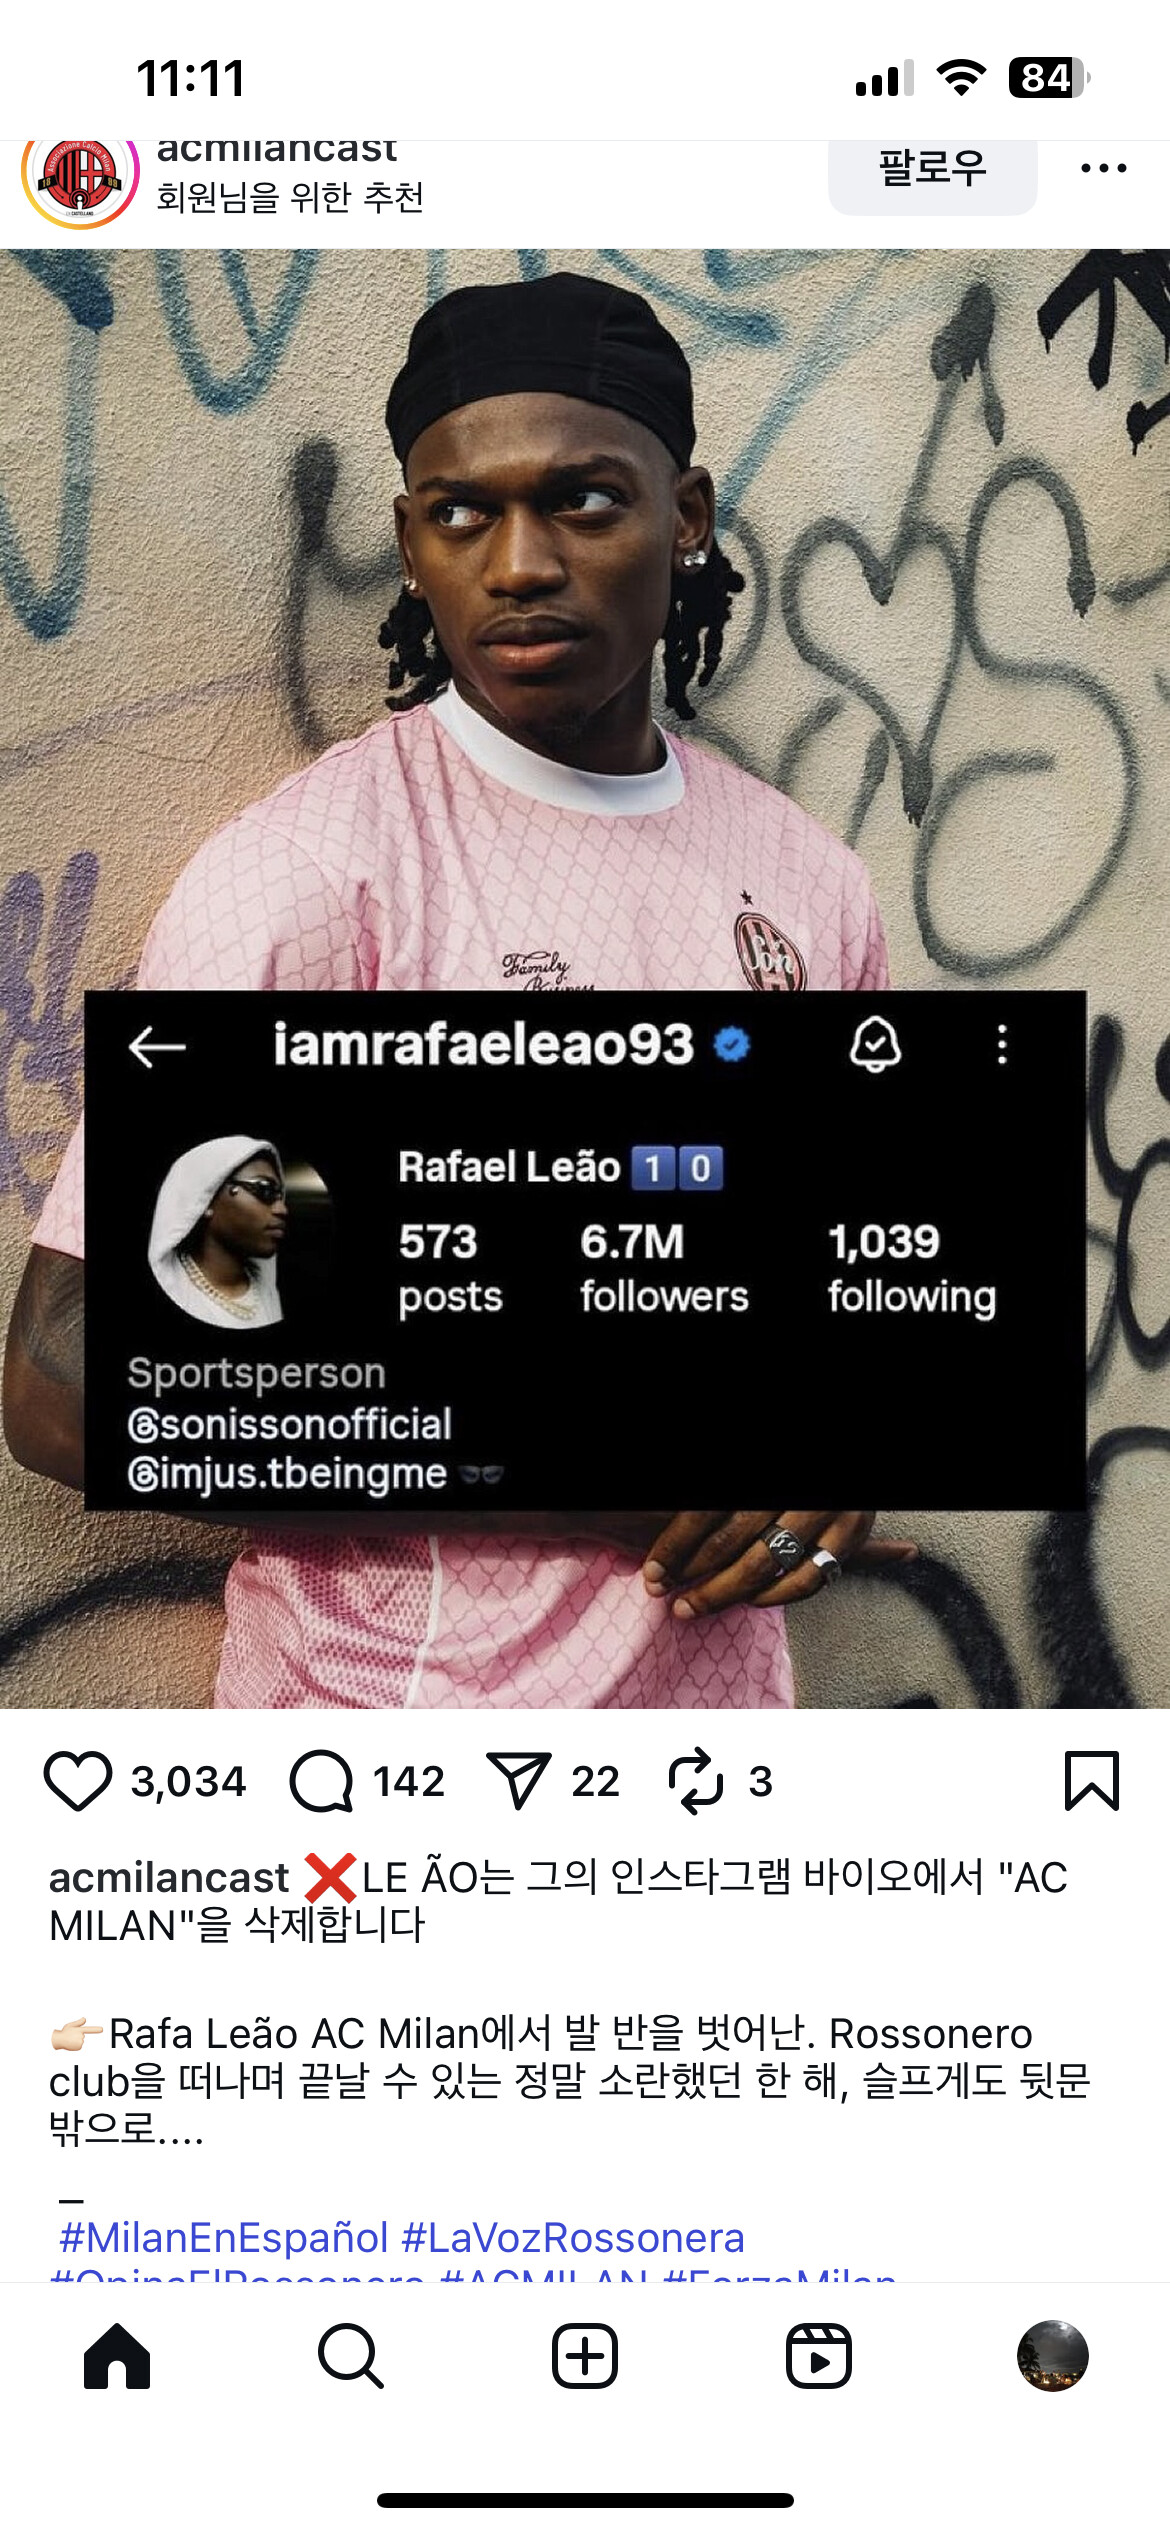
Task: Go to Home tab in bottom bar
Action: tap(117, 2355)
